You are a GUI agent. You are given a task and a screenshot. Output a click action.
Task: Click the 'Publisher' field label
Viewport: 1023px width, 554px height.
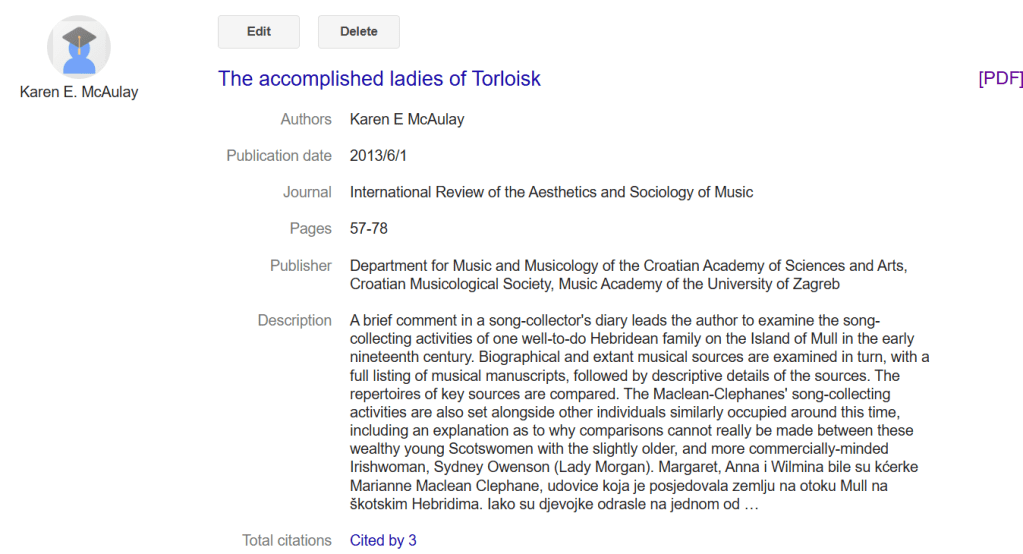point(300,266)
